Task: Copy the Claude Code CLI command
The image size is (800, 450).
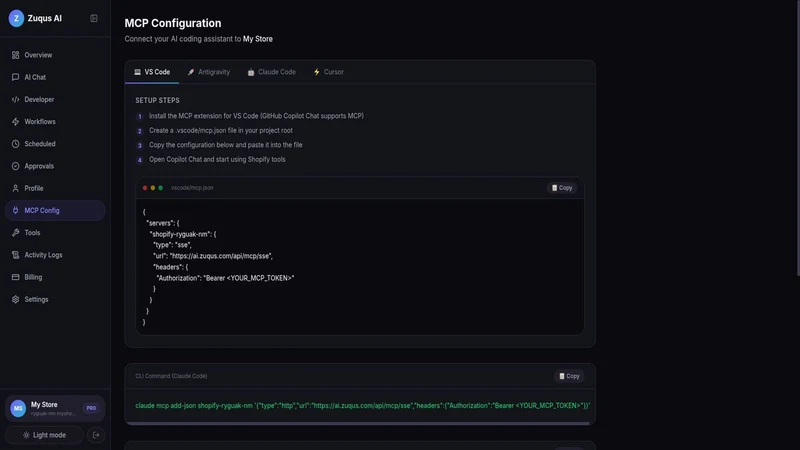Action: [x=569, y=376]
